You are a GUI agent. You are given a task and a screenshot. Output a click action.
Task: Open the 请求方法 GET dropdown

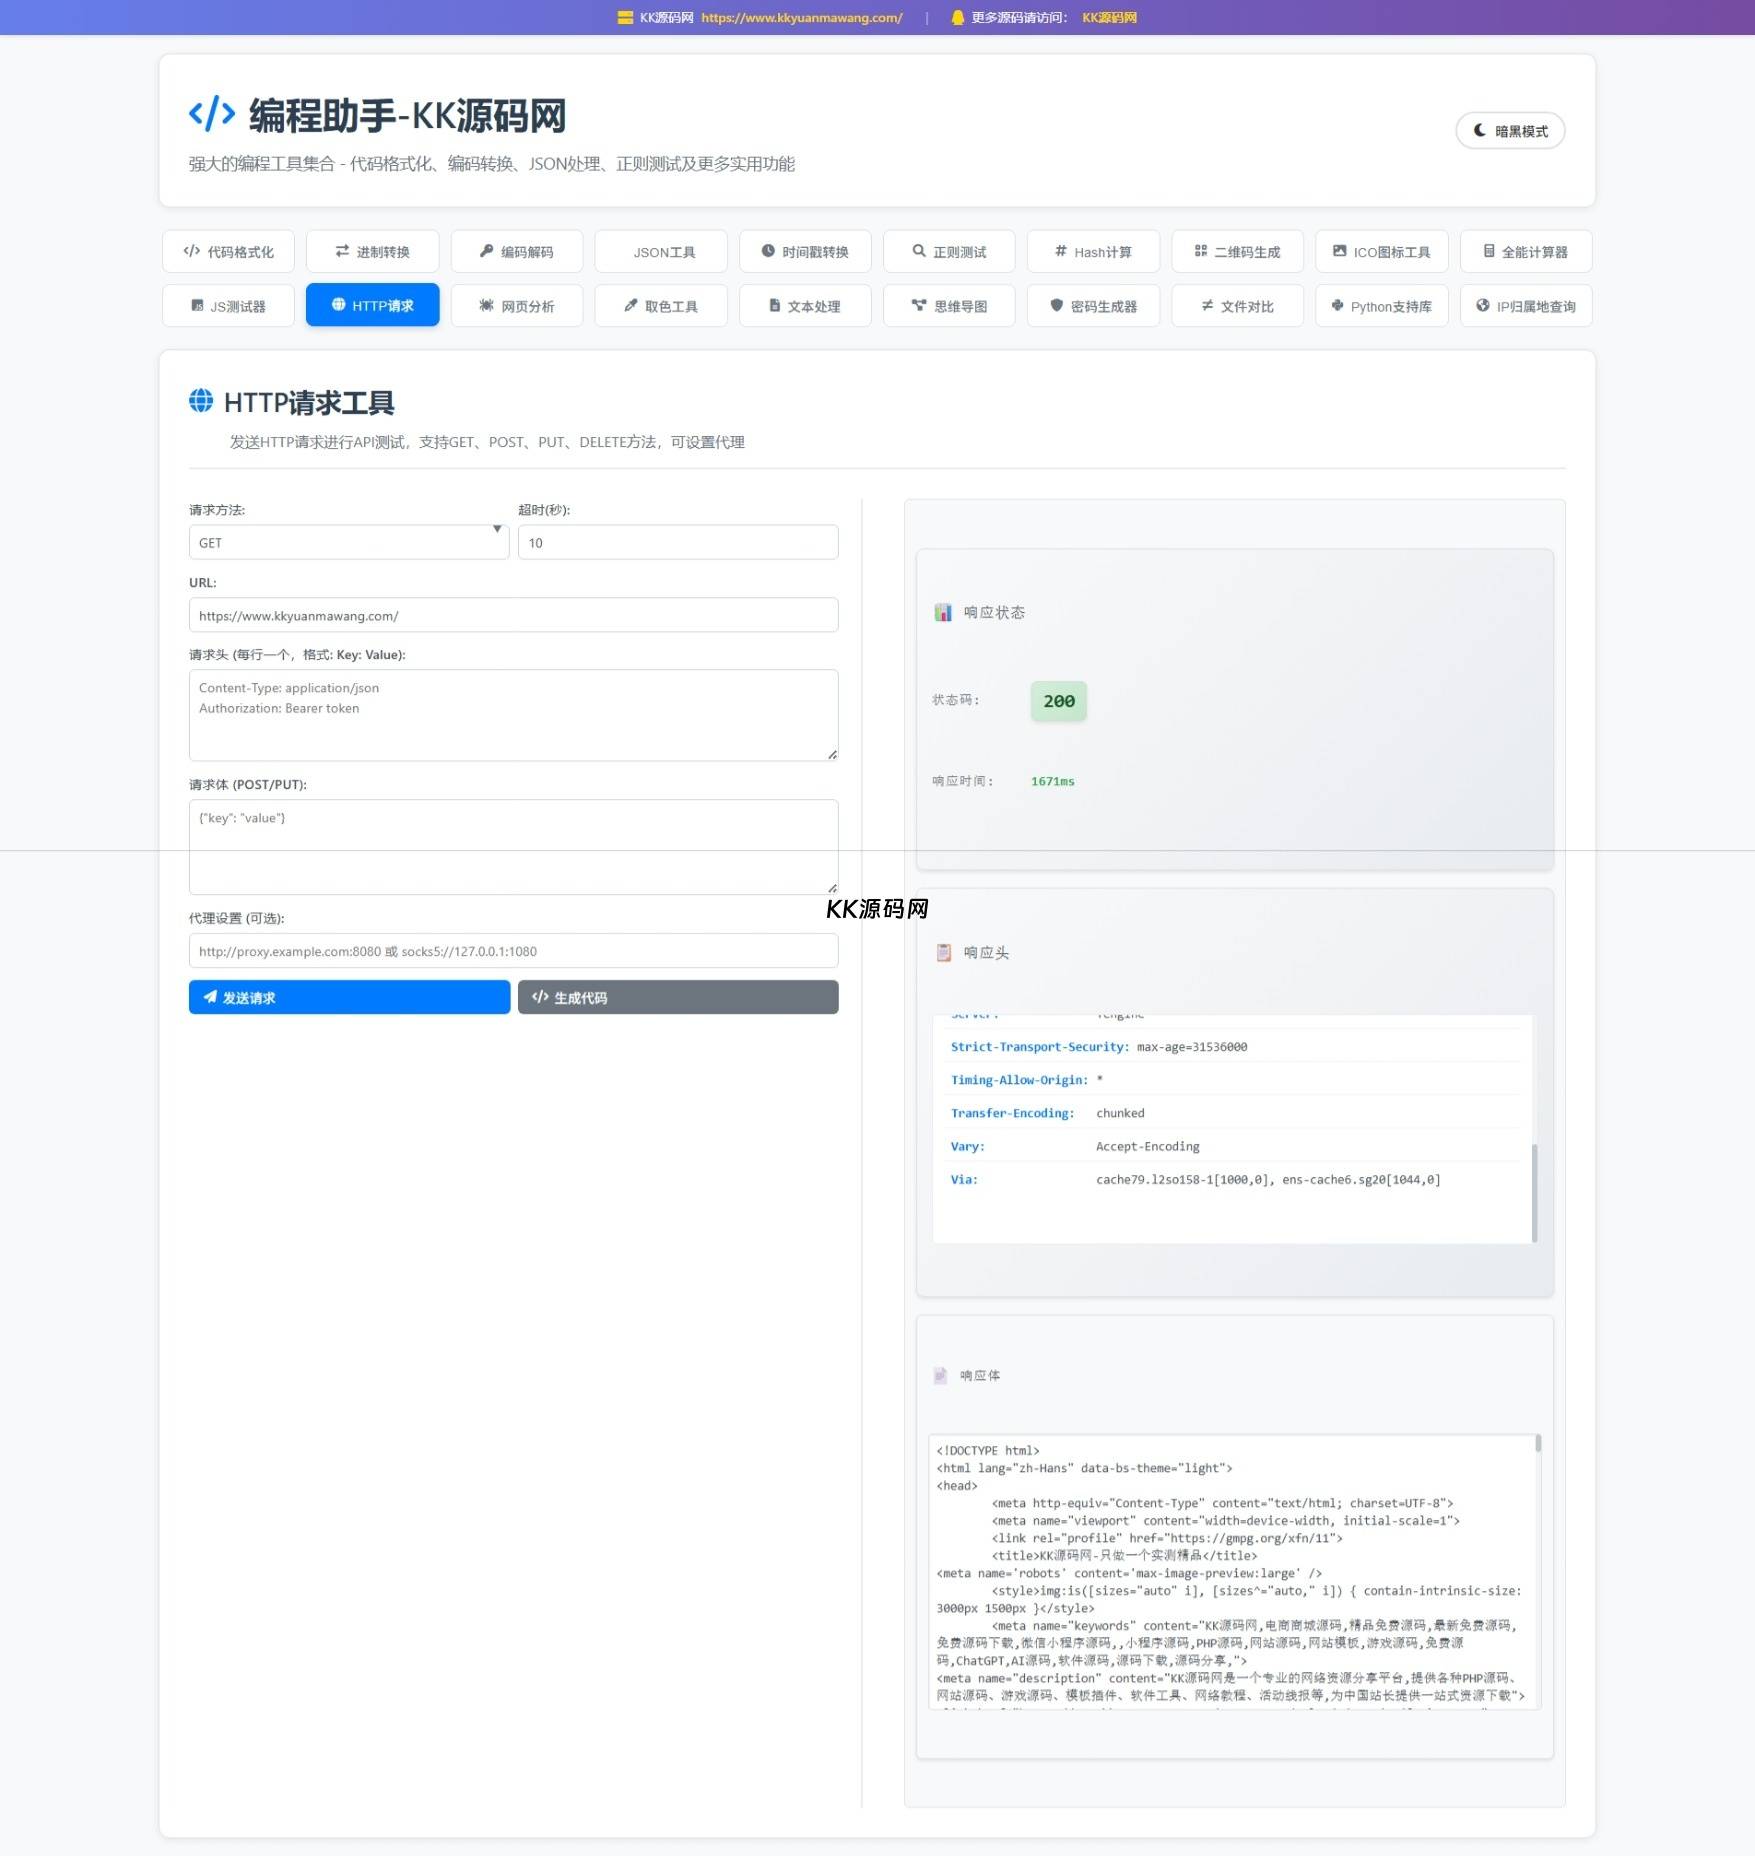(x=349, y=542)
